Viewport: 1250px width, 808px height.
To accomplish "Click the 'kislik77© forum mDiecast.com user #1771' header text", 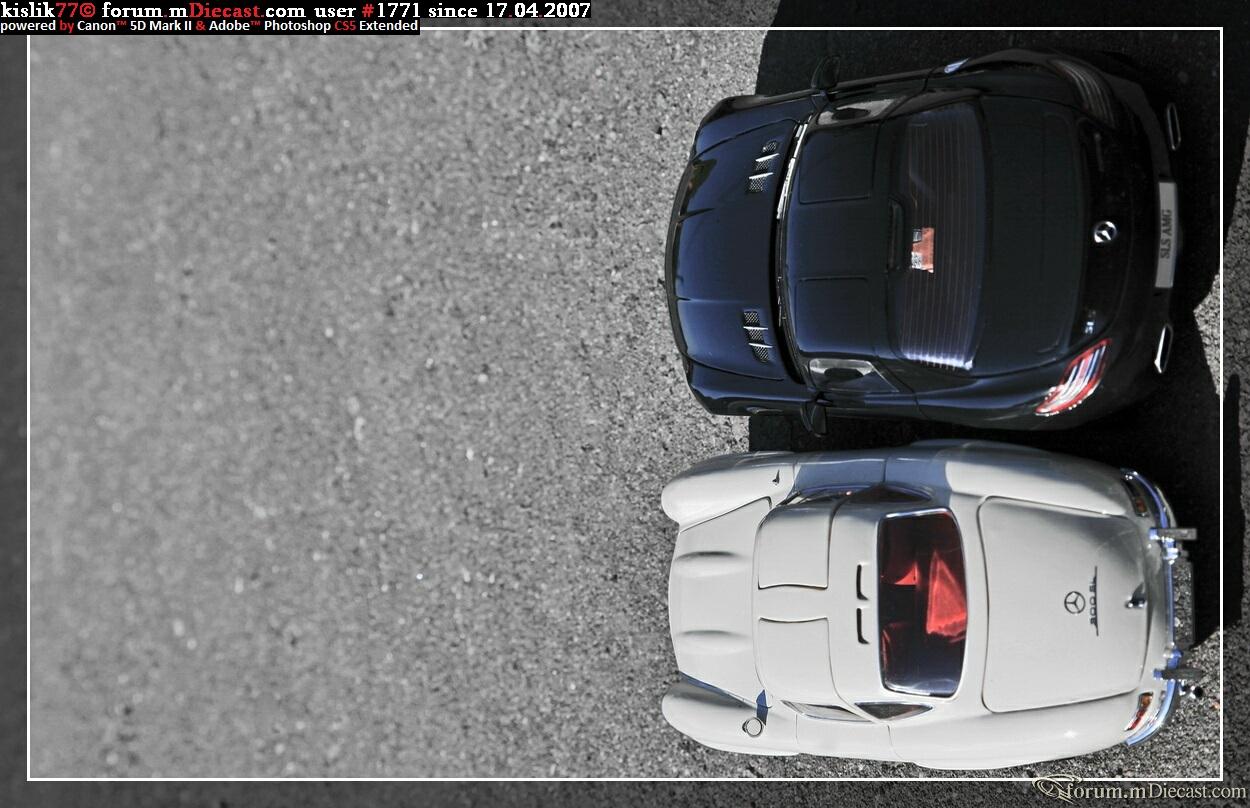I will click(296, 10).
